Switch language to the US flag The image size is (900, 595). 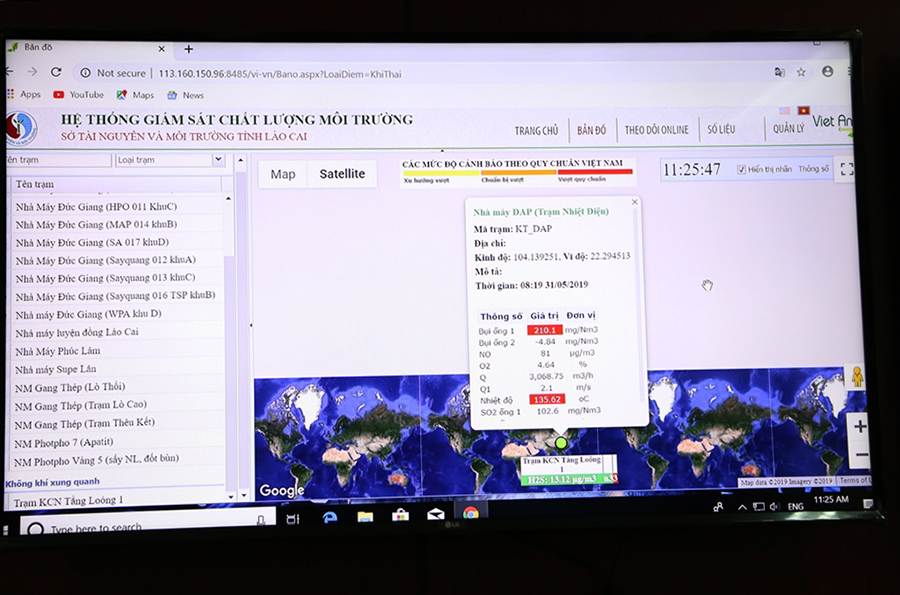coord(784,110)
